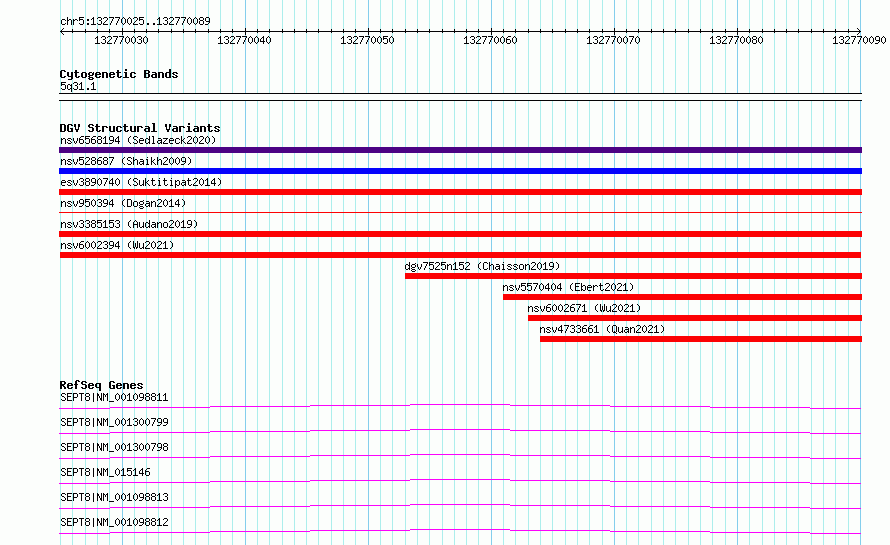Viewport: 890px width, 545px height.
Task: Click ruler position 132770090
Action: tap(859, 40)
